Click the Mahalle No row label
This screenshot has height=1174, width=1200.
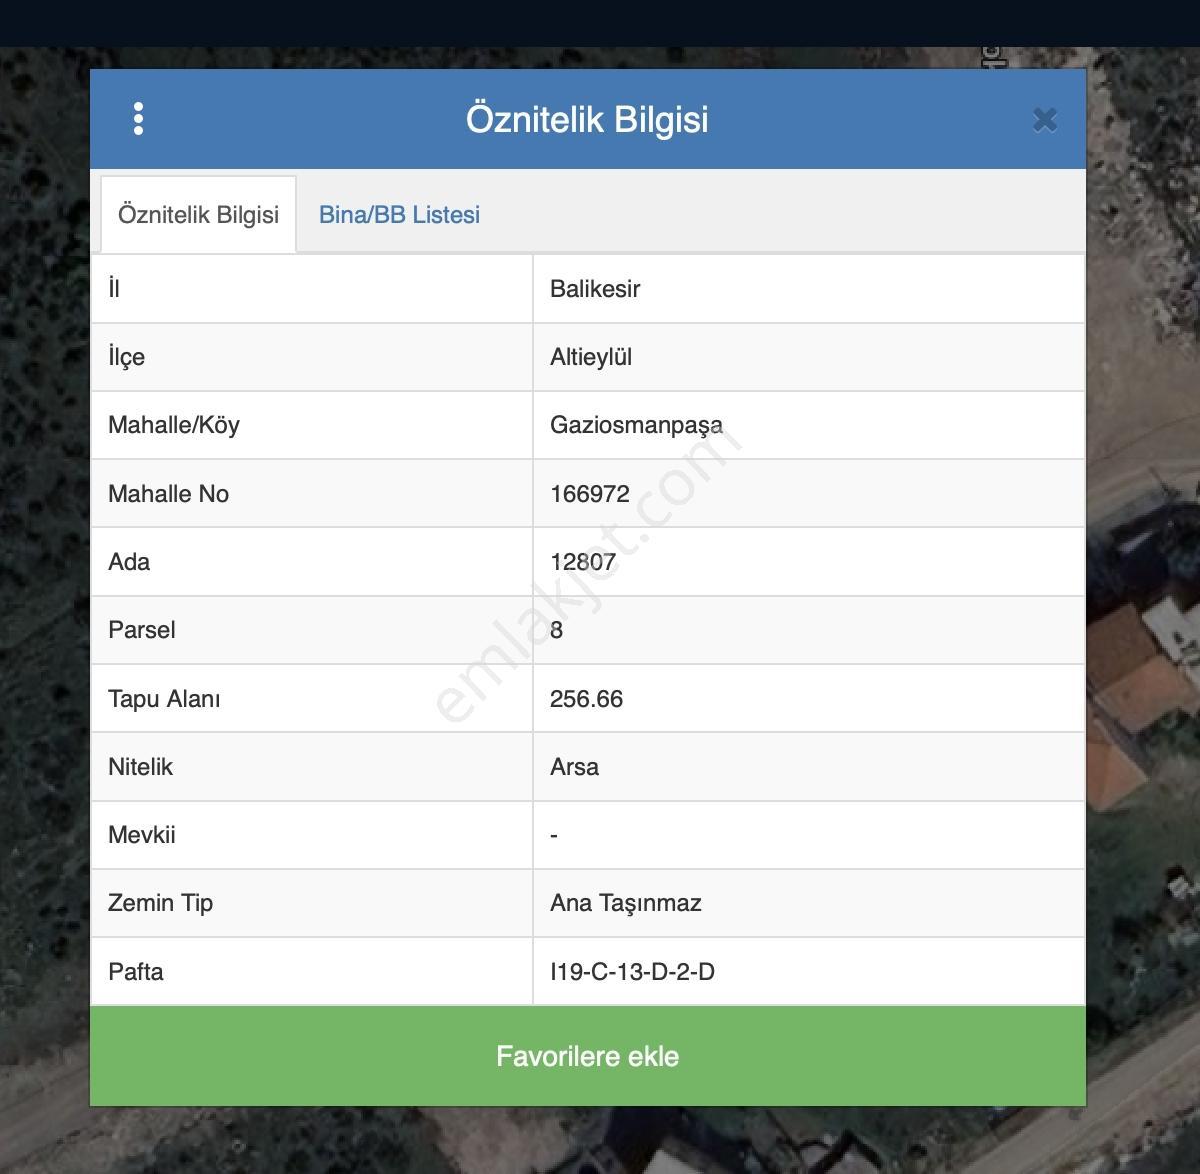[168, 494]
